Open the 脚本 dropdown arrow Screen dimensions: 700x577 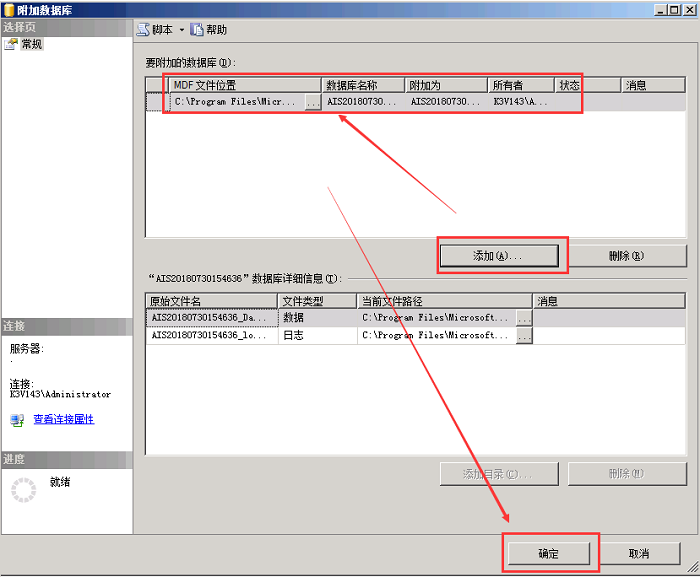point(181,30)
